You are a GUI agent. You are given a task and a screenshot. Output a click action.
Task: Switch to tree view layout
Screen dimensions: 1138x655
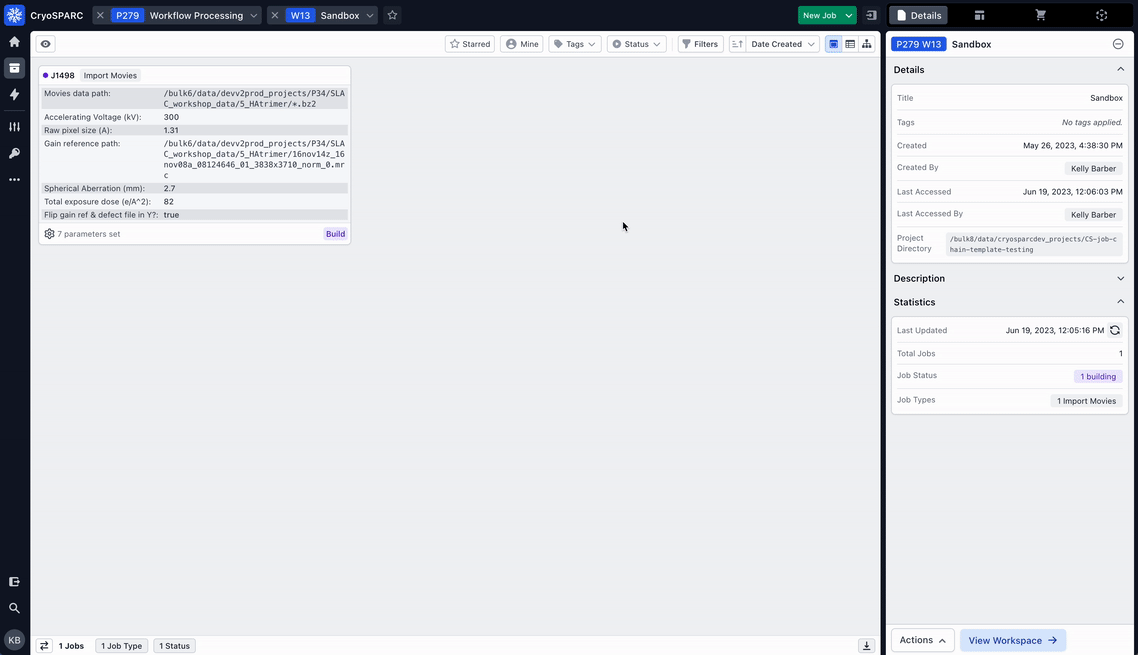866,44
